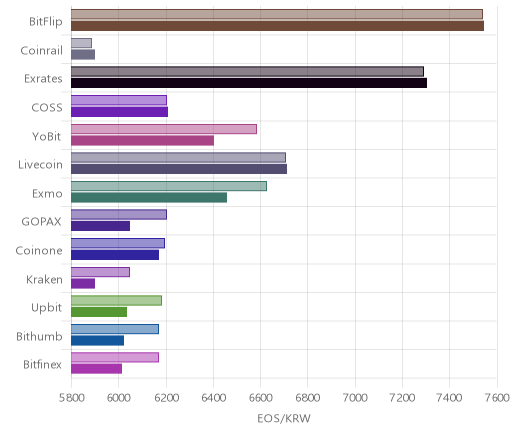Click the green Upbit lower bar
The width and height of the screenshot is (512, 436).
click(99, 312)
